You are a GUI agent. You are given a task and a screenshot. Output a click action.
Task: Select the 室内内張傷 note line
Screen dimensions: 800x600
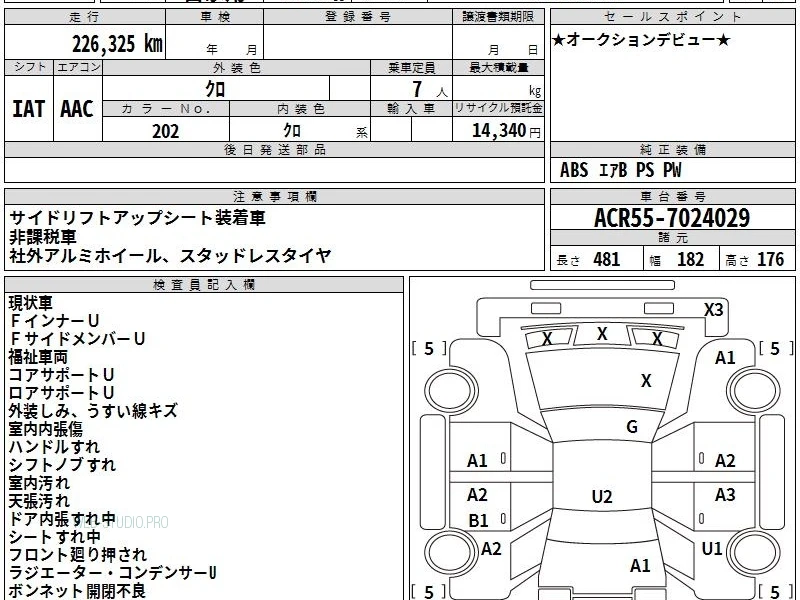coord(45,429)
